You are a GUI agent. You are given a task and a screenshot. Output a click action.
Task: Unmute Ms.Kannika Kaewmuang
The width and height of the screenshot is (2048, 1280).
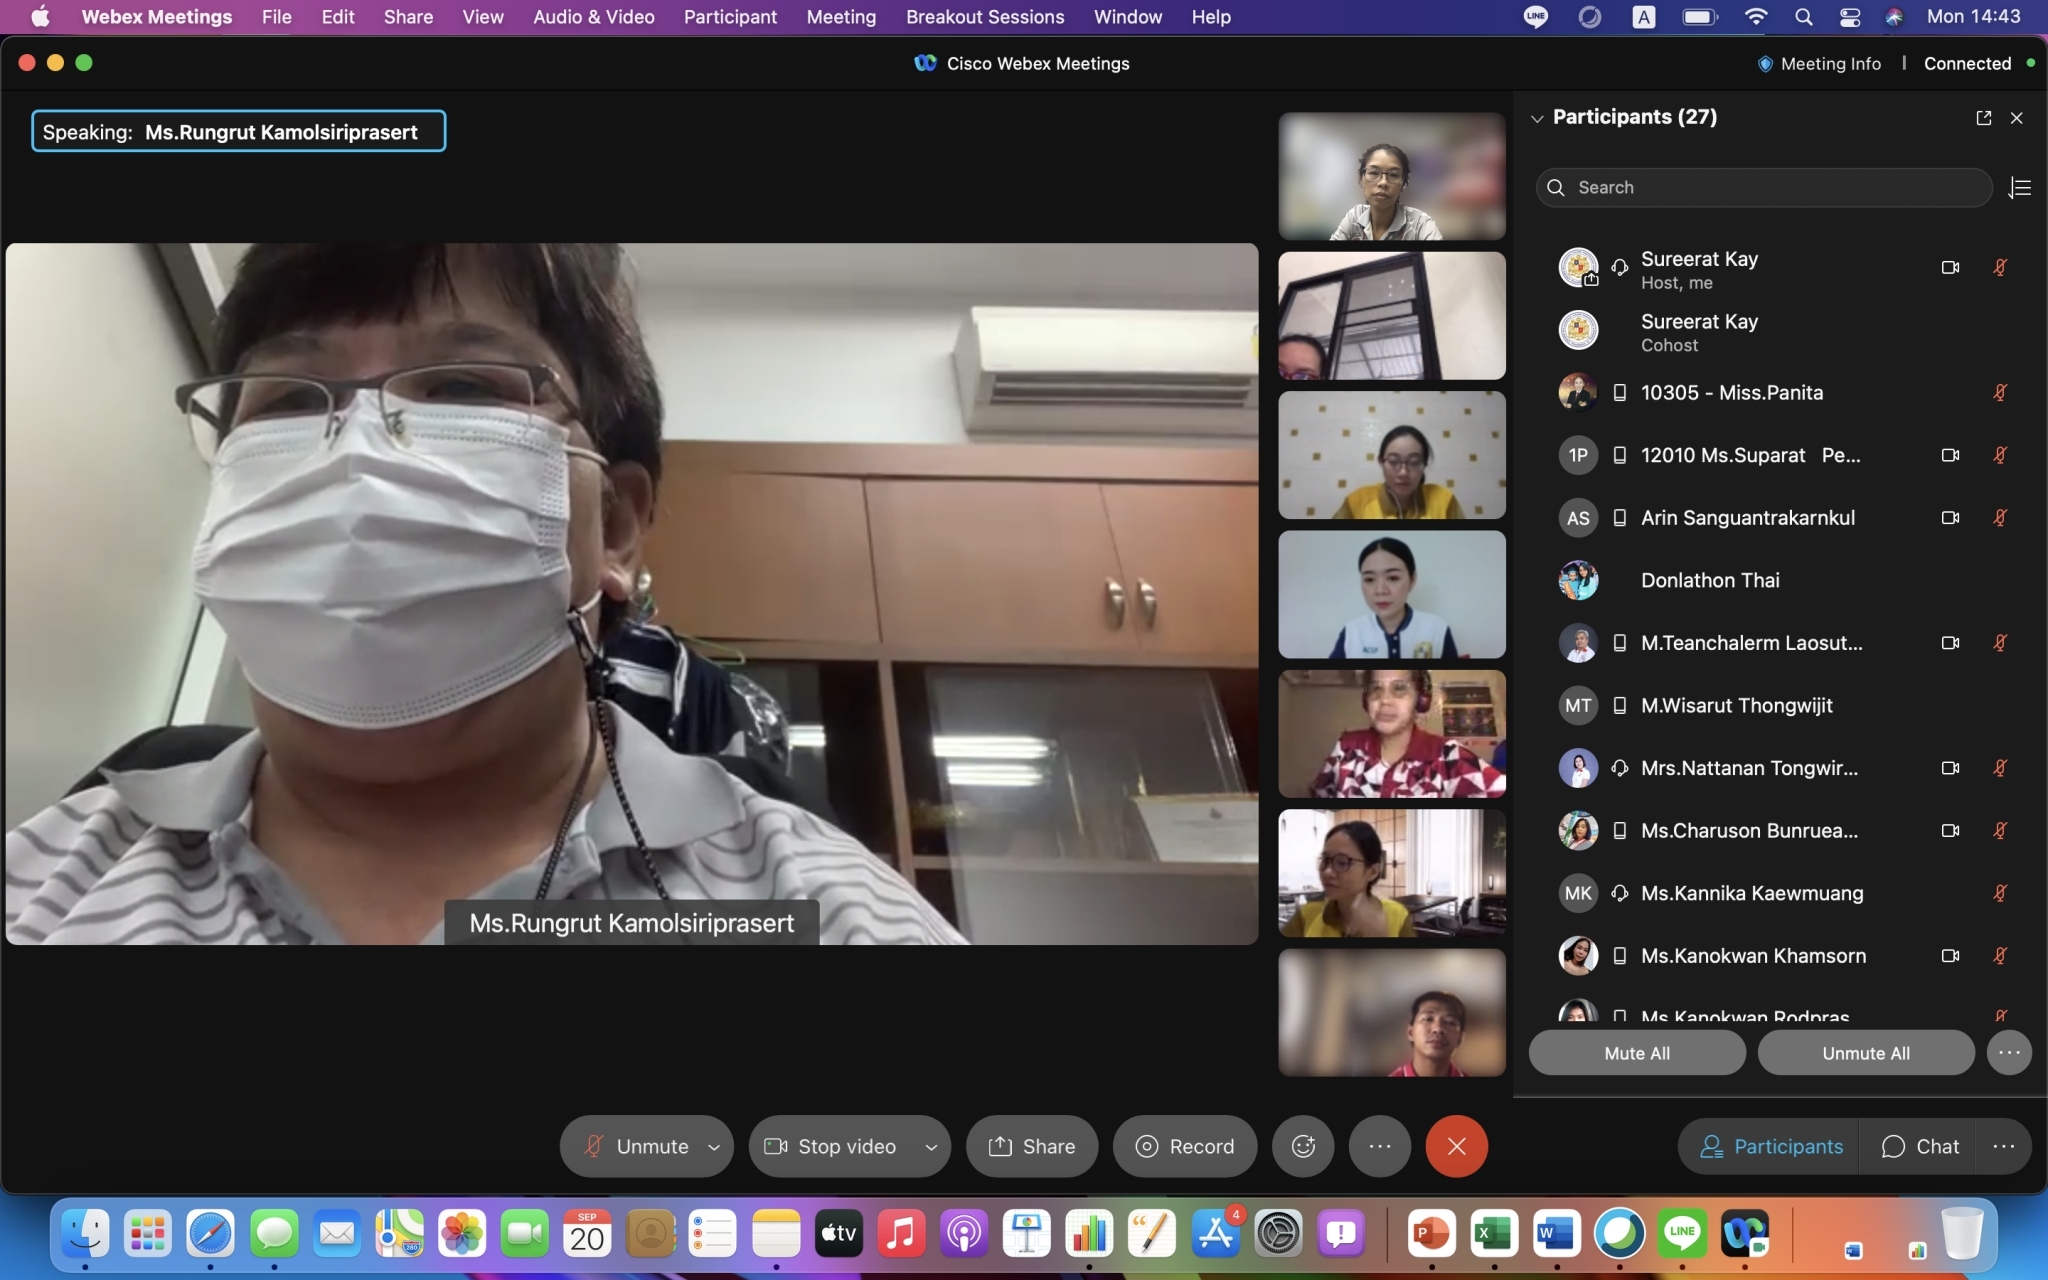pos(2000,893)
